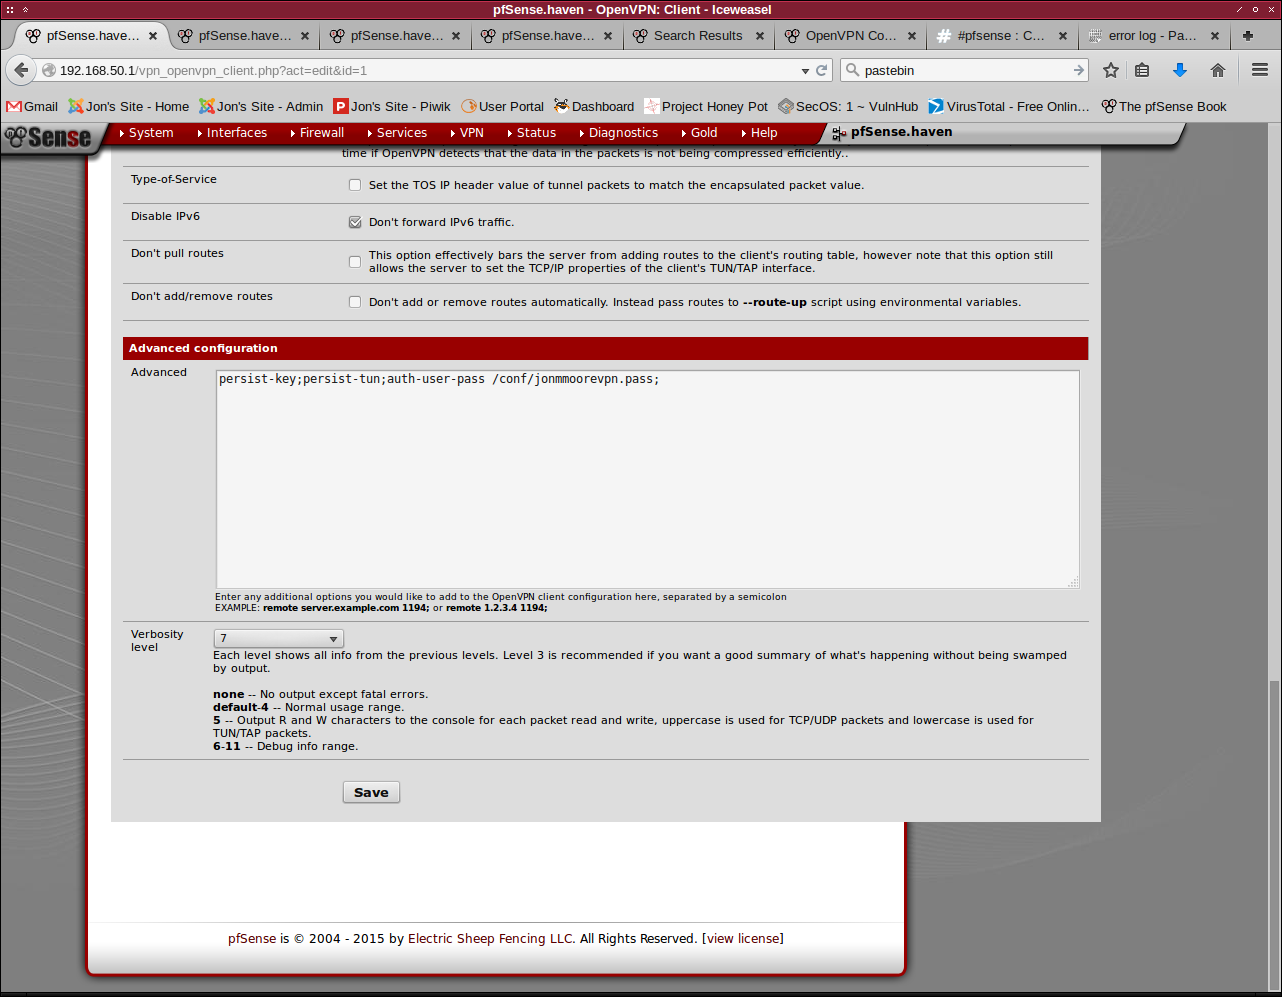This screenshot has height=997, width=1282.
Task: Switch to the Search Results tab
Action: click(x=698, y=36)
